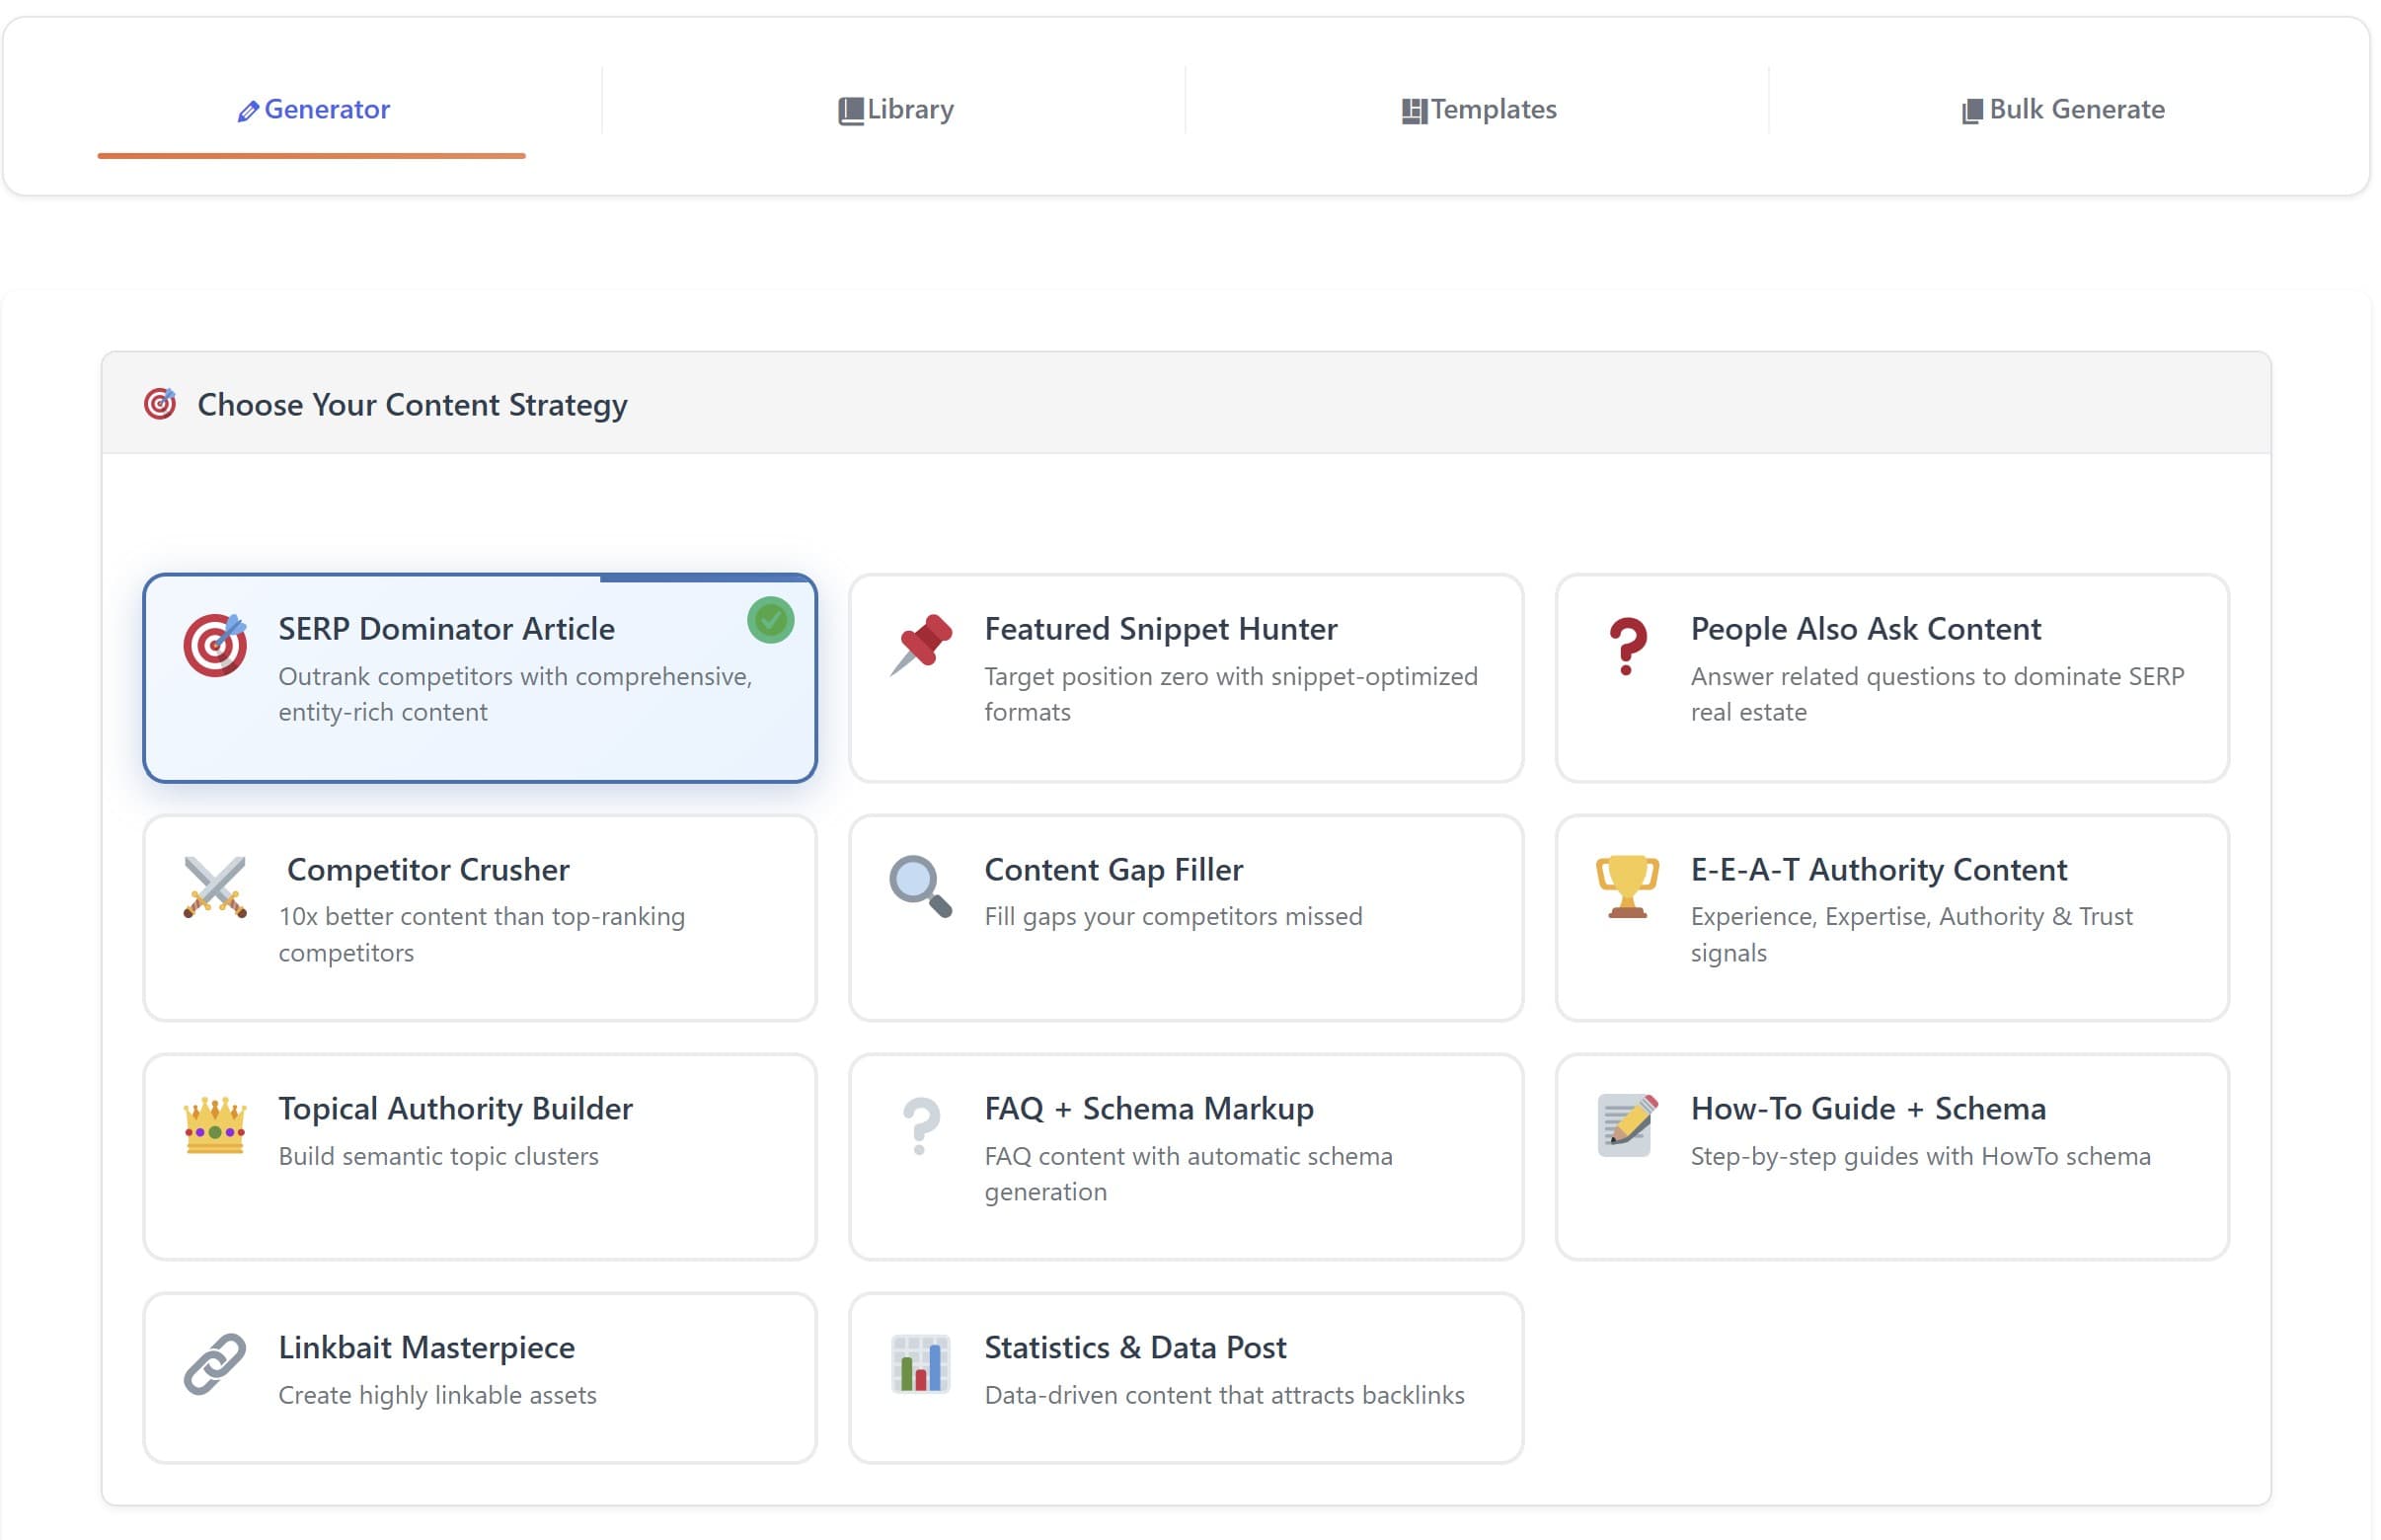Open the active Generator tab
Viewport: 2381px width, 1540px height.
coord(312,109)
